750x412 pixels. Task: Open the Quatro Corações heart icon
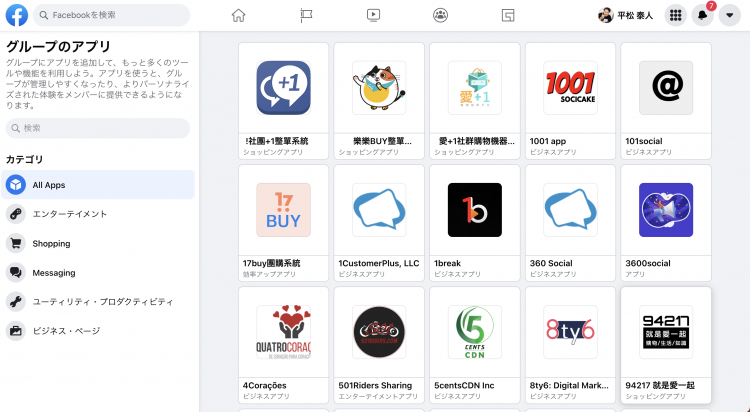[283, 332]
